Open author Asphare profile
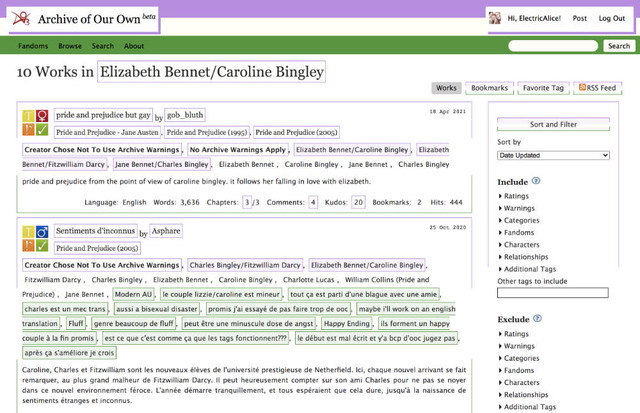This screenshot has height=413, width=640. tap(166, 231)
